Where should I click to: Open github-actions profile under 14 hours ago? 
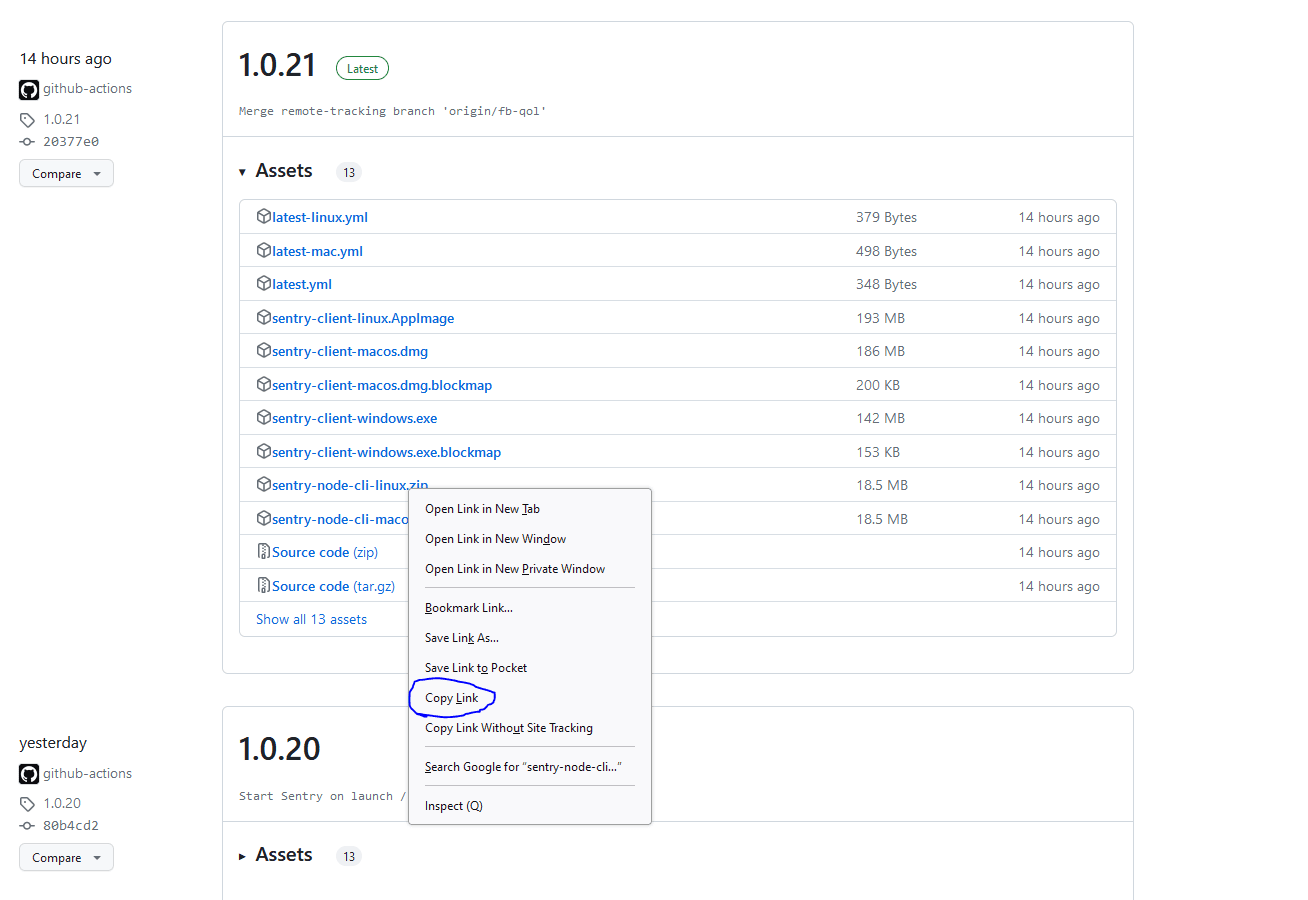(x=87, y=88)
